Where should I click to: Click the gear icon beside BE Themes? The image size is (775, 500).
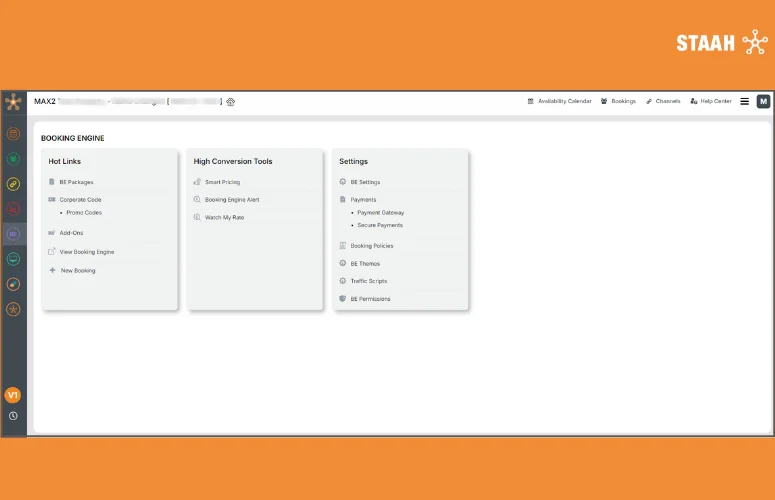coord(343,263)
